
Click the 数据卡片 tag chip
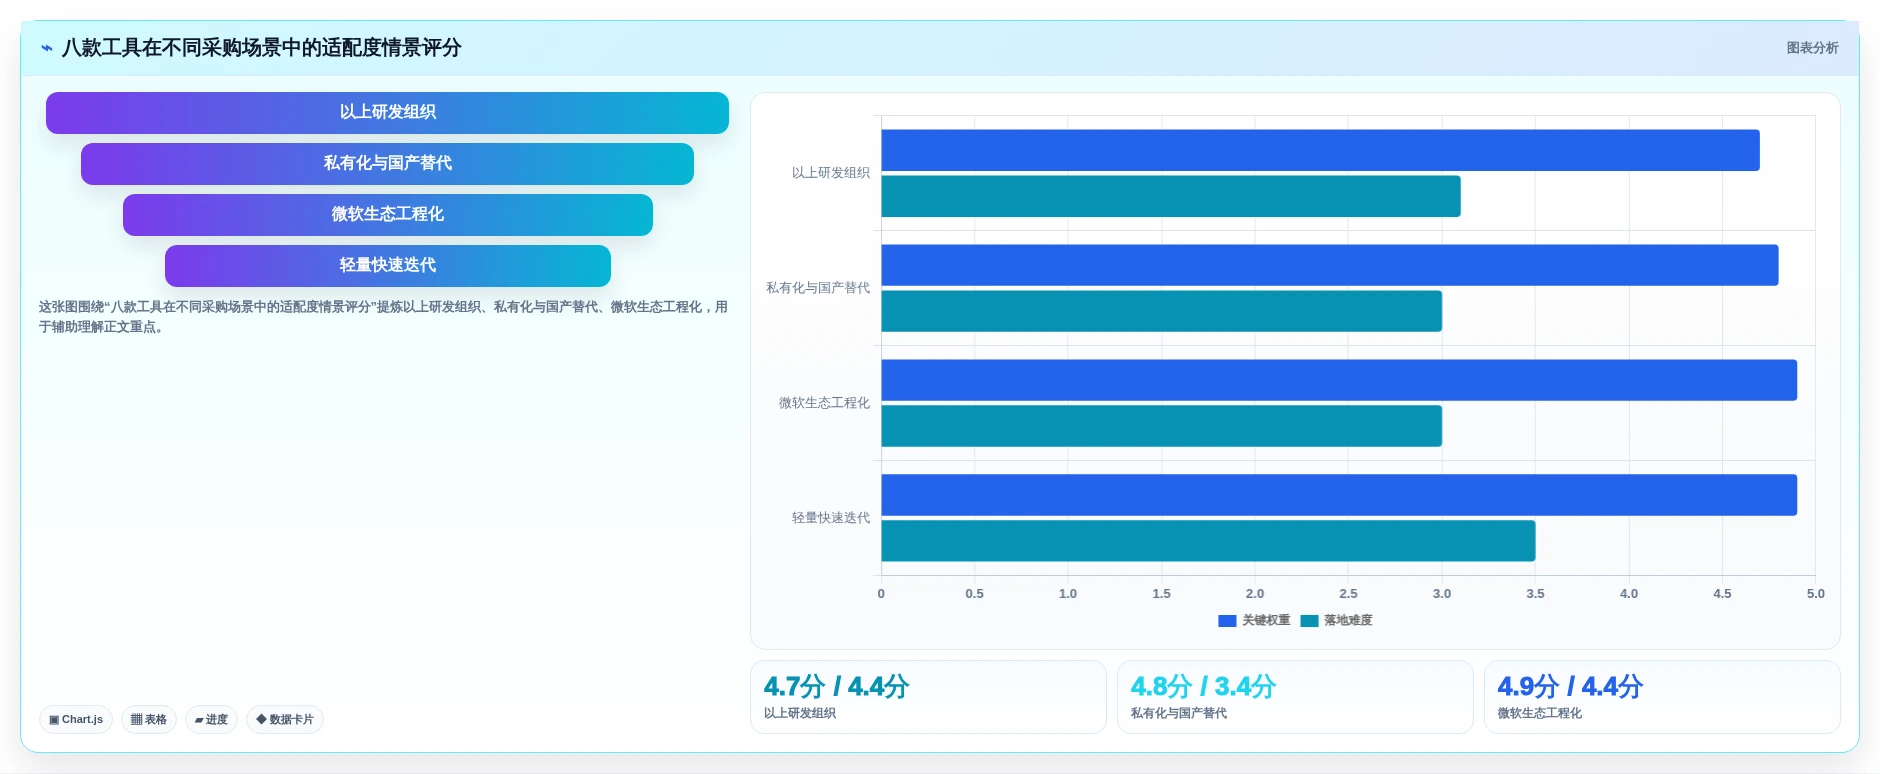pyautogui.click(x=285, y=719)
